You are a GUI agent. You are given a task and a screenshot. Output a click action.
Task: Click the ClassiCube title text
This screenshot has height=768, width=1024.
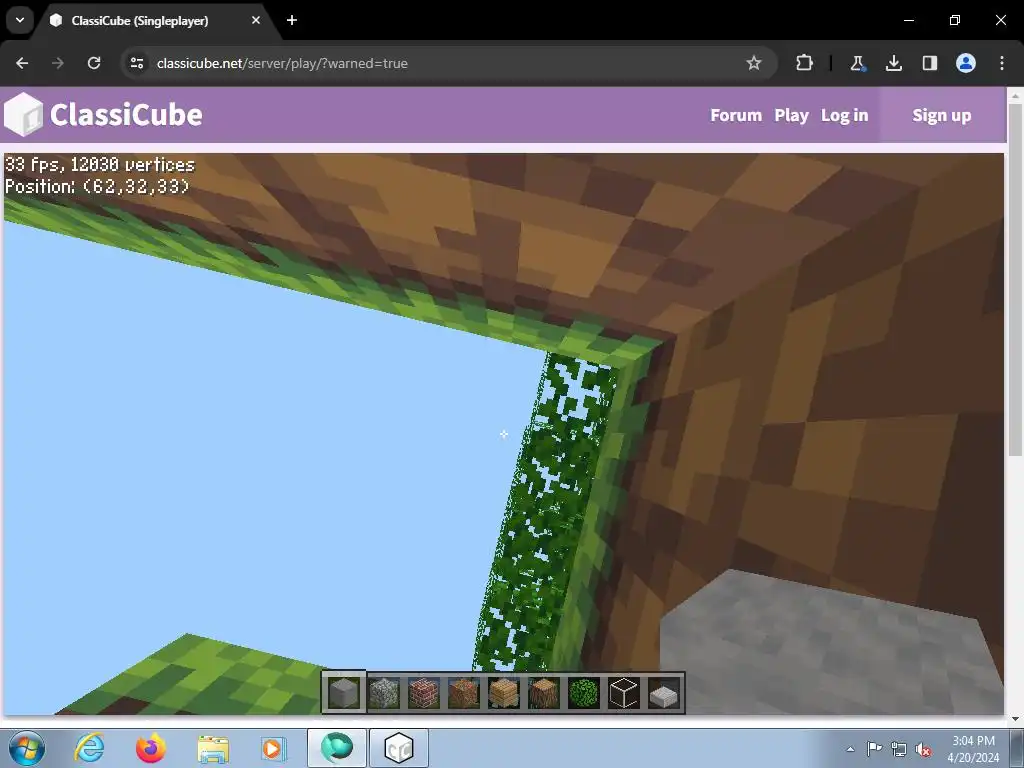pos(127,115)
